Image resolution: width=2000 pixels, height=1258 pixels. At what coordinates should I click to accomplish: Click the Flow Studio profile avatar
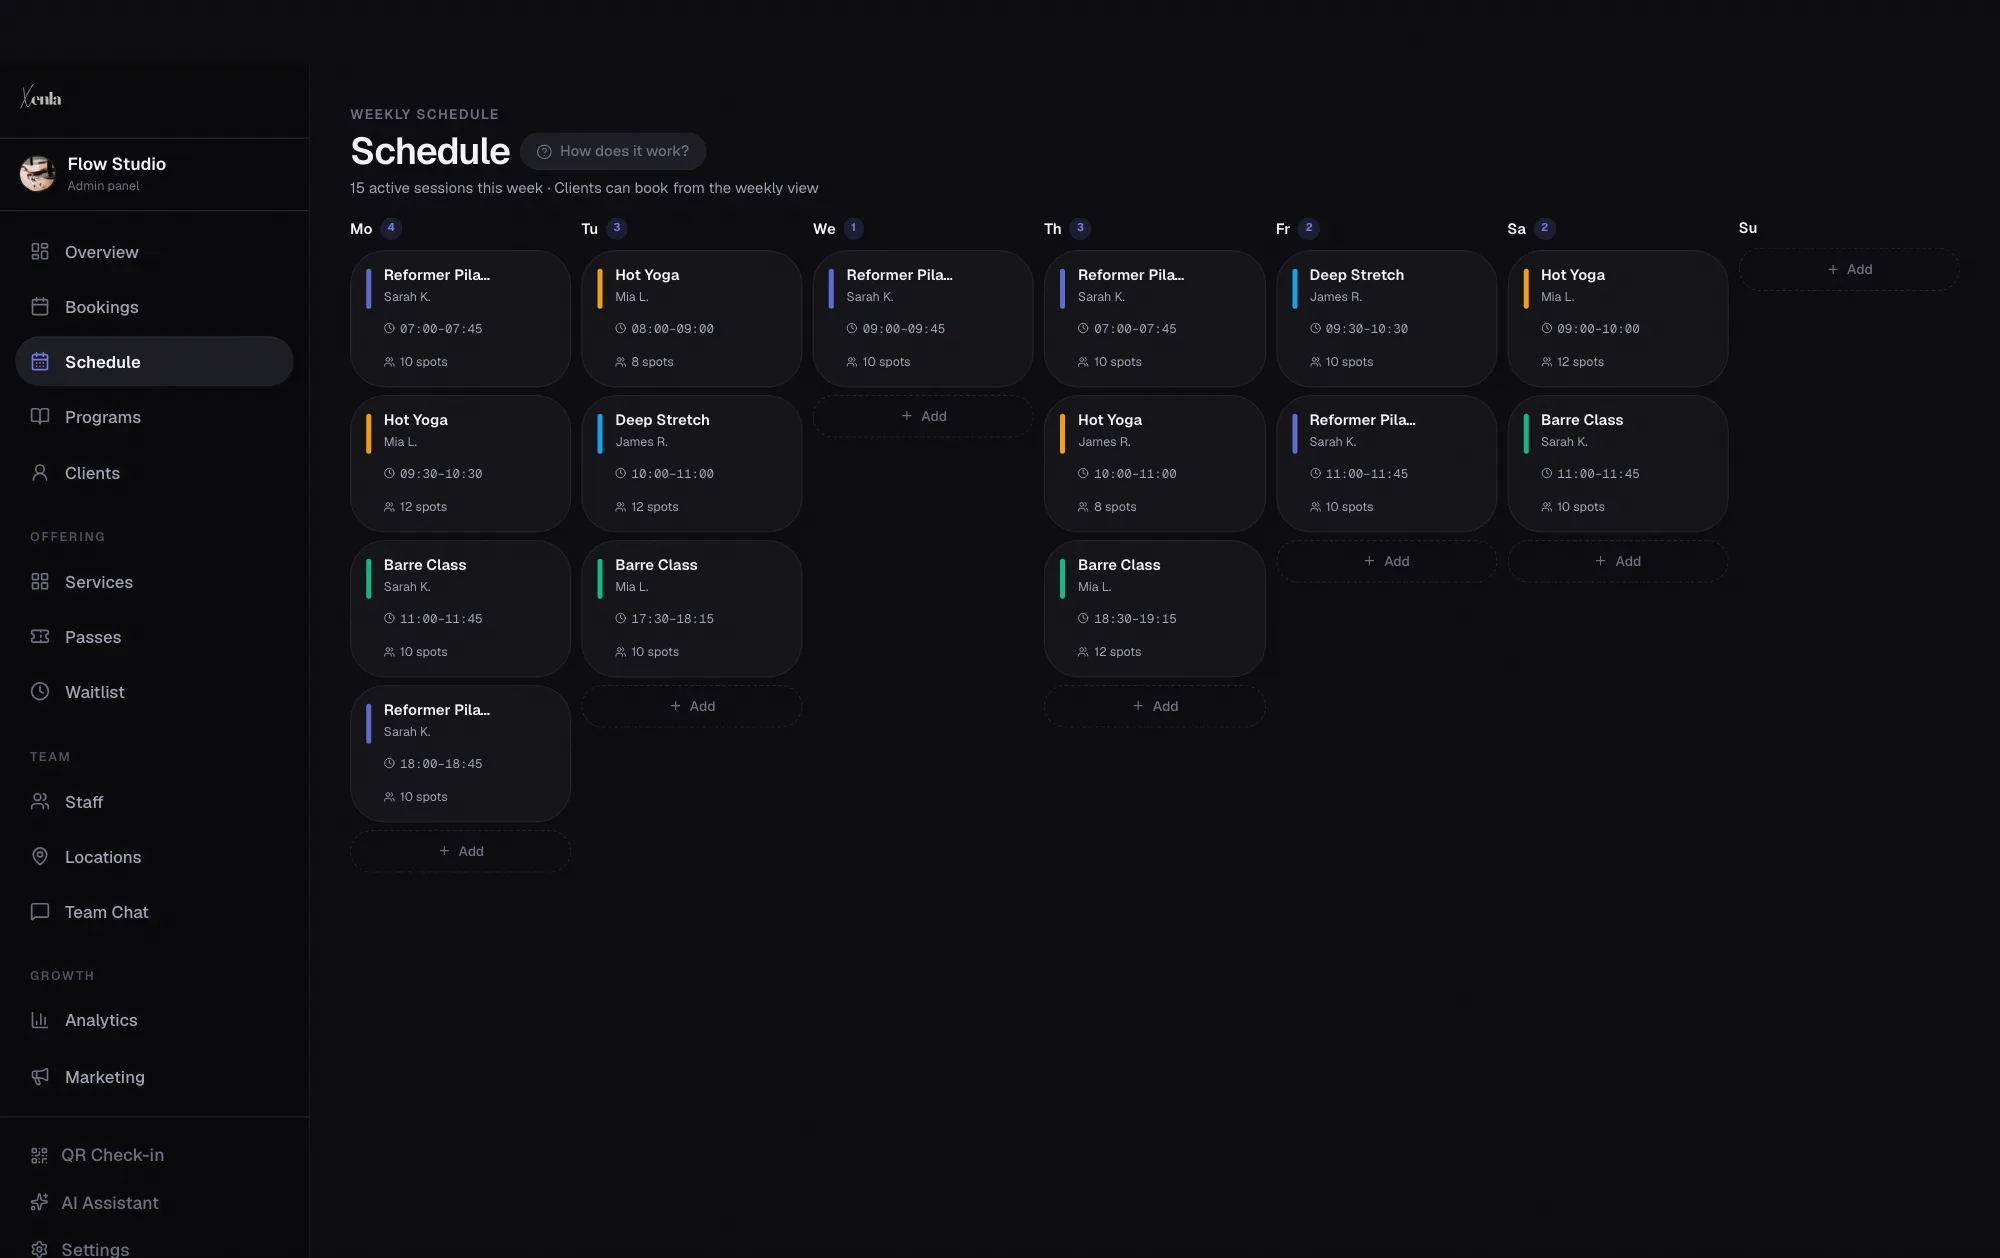tap(38, 173)
